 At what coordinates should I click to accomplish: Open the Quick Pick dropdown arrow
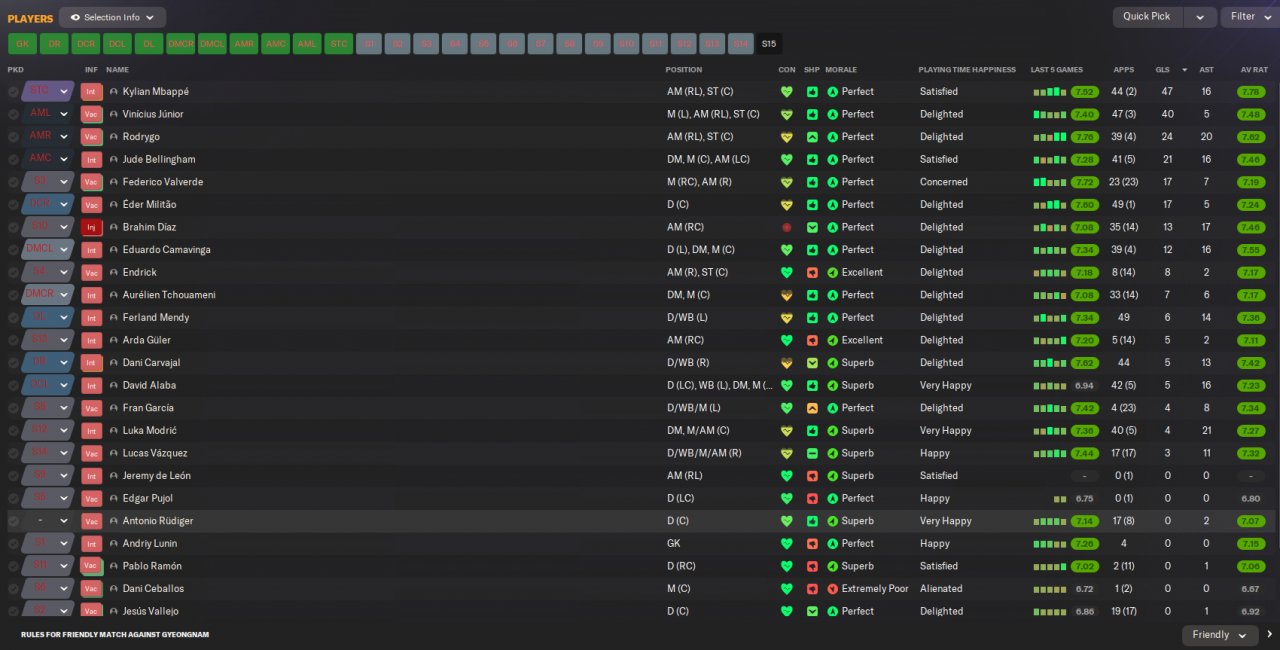1200,17
